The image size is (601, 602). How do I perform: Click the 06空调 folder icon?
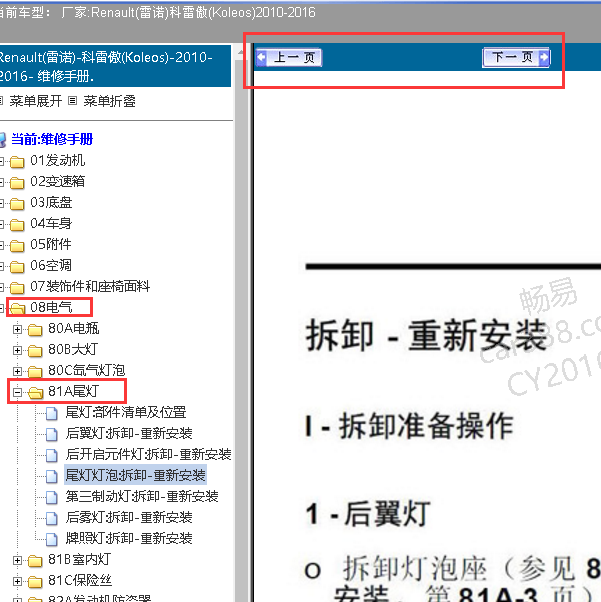(x=17, y=266)
